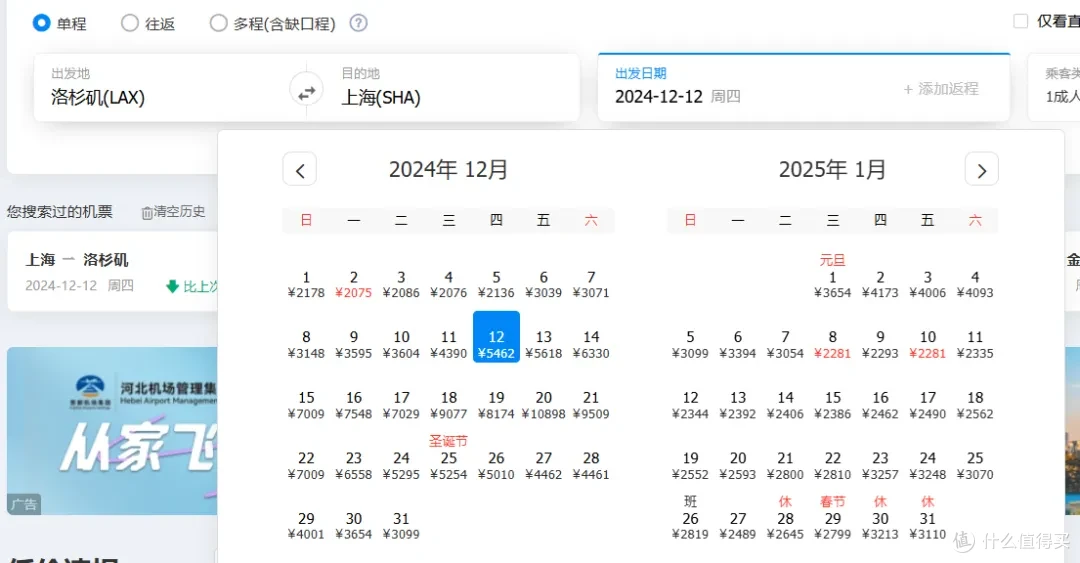Select the 往返 round-trip radio button
The height and width of the screenshot is (563, 1080).
[130, 23]
